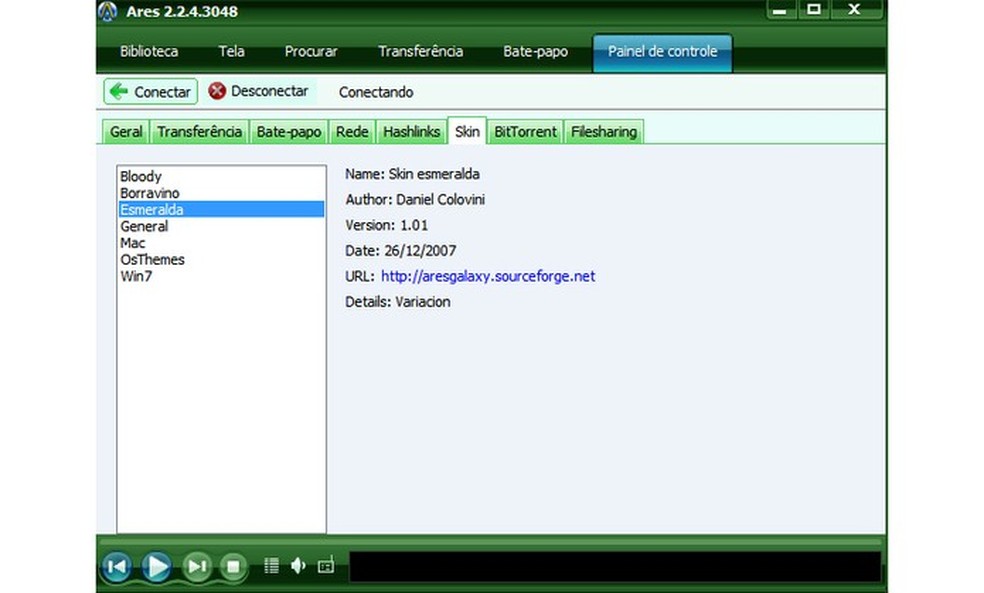
Task: Click the previous track button
Action: click(117, 567)
